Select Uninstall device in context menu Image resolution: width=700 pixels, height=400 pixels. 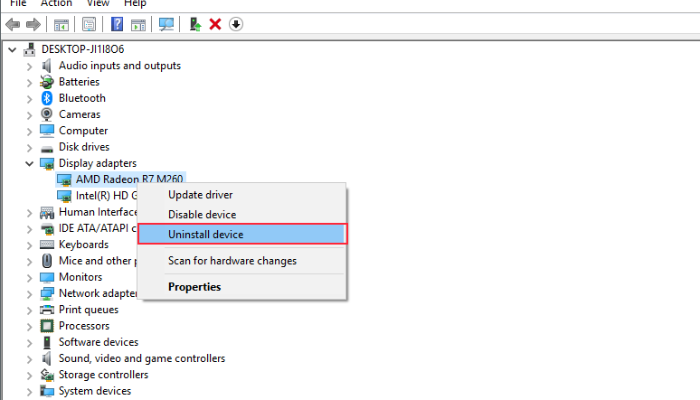coord(242,234)
